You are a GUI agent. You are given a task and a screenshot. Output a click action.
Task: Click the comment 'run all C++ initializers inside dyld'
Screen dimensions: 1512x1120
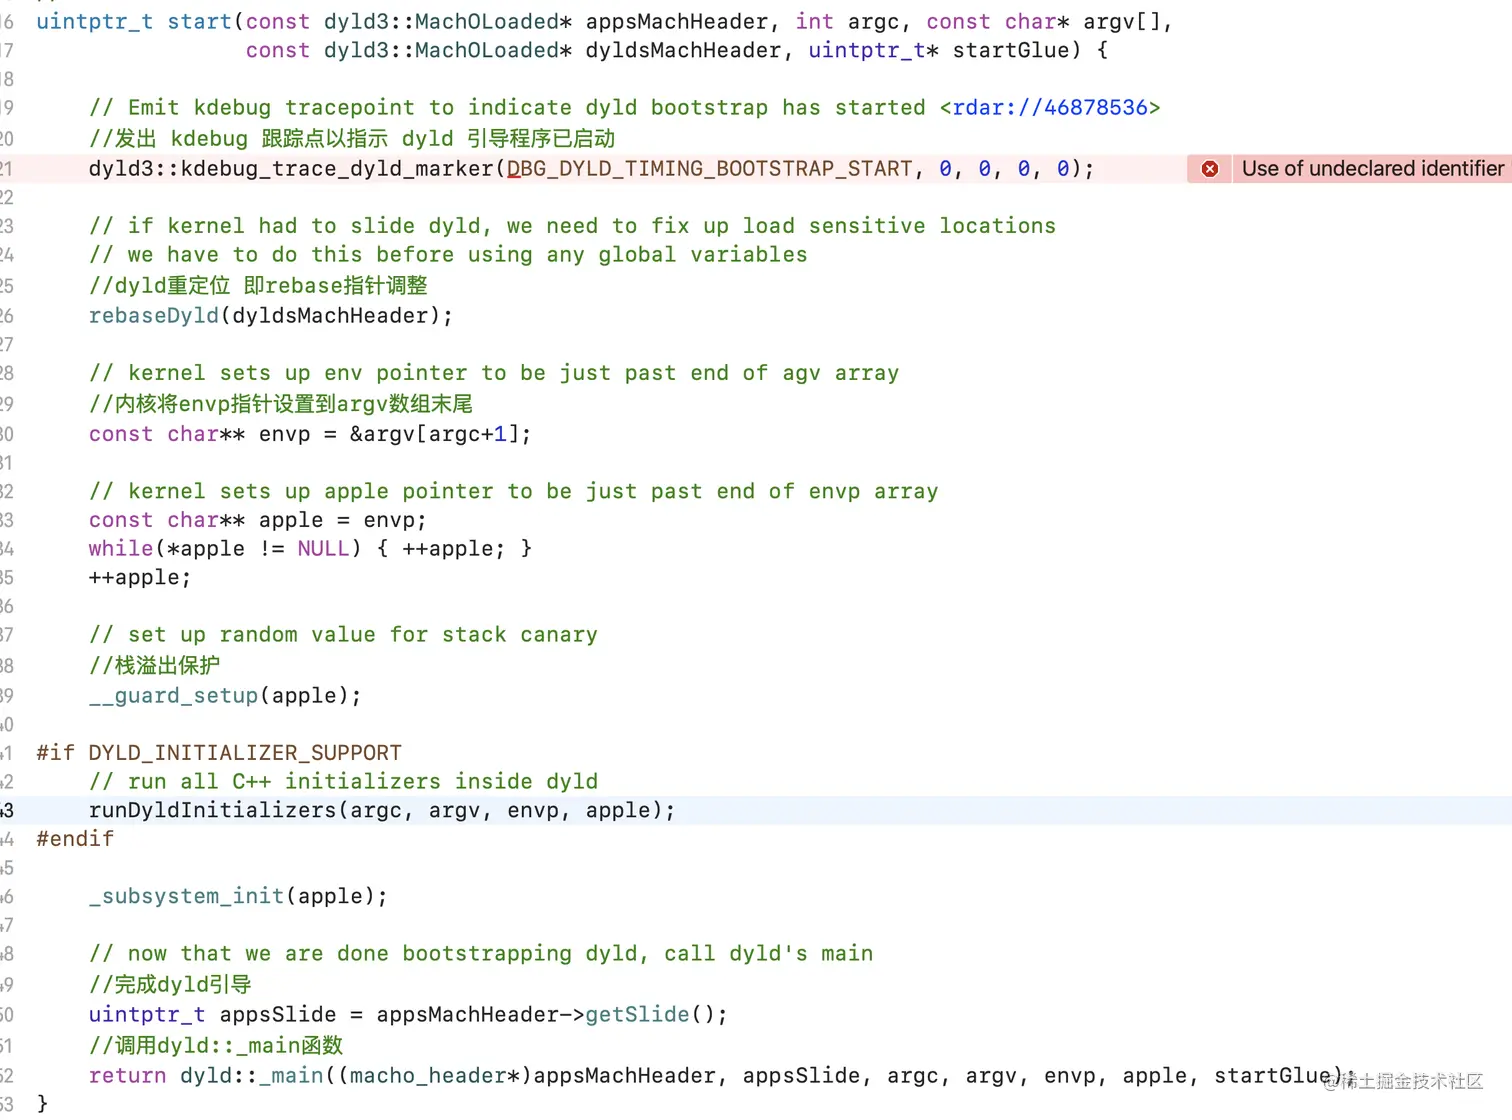(343, 782)
